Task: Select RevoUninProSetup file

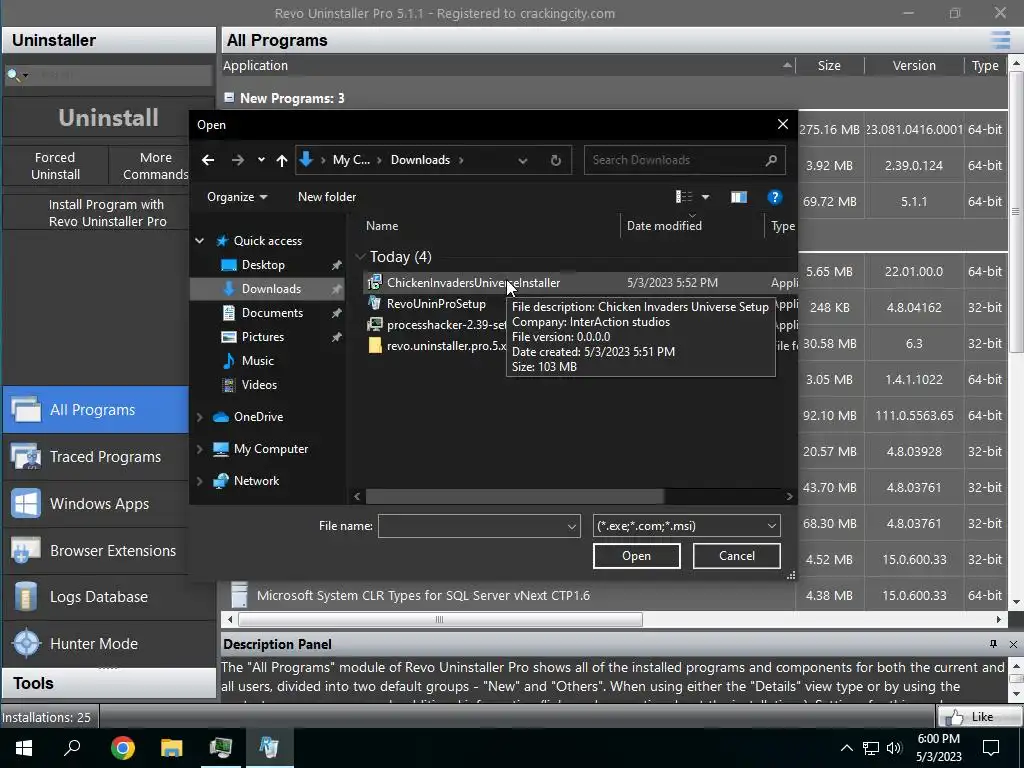Action: pos(436,304)
